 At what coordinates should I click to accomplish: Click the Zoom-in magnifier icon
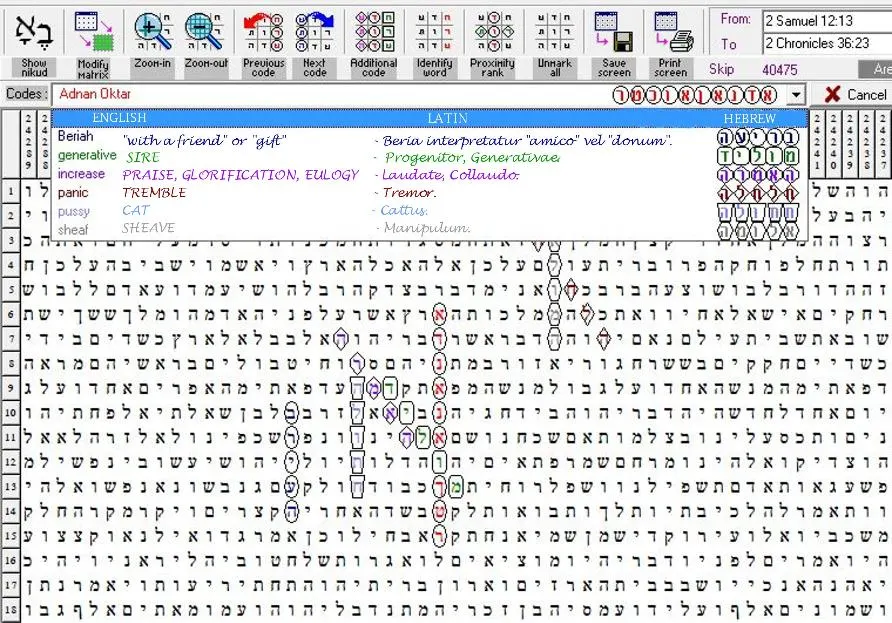152,32
